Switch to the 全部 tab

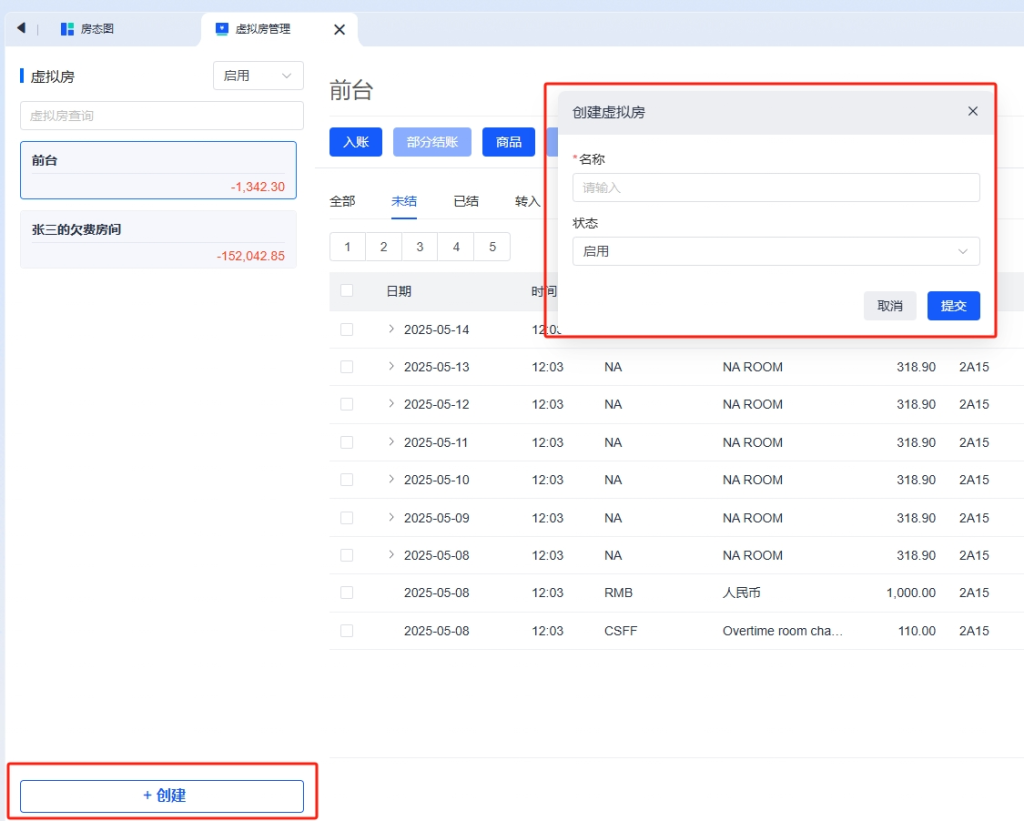pyautogui.click(x=342, y=201)
